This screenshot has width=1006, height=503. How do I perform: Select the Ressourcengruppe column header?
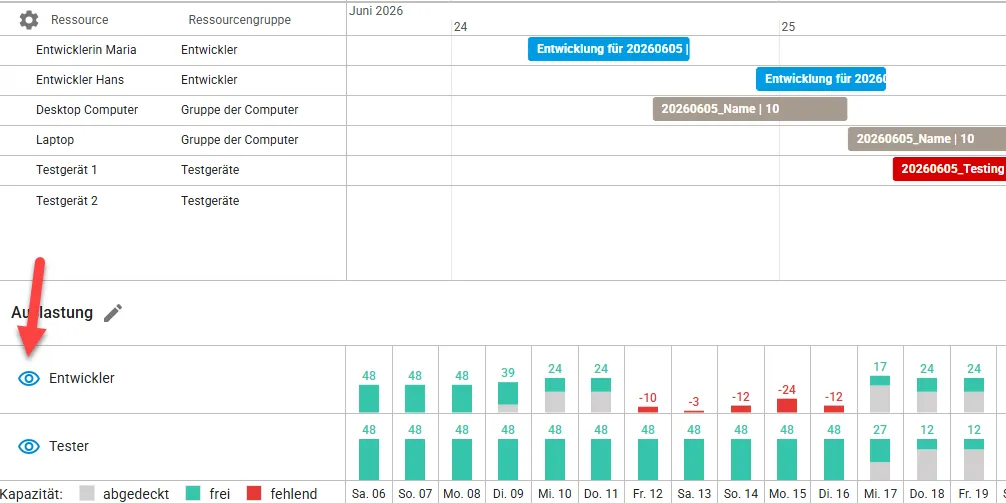pyautogui.click(x=239, y=20)
